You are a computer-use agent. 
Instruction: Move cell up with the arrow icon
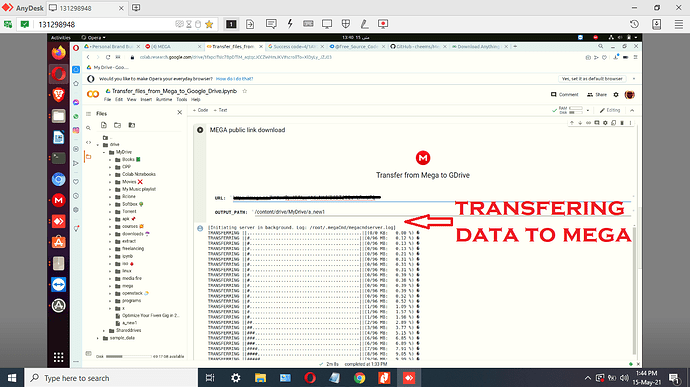[572, 123]
